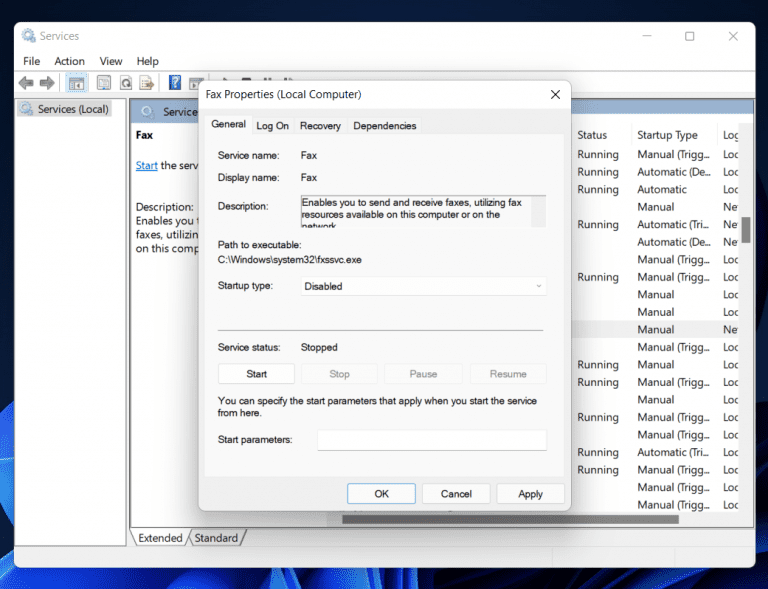Open the blue Help toolbar icon
Screen dimensions: 768x589
pos(175,83)
